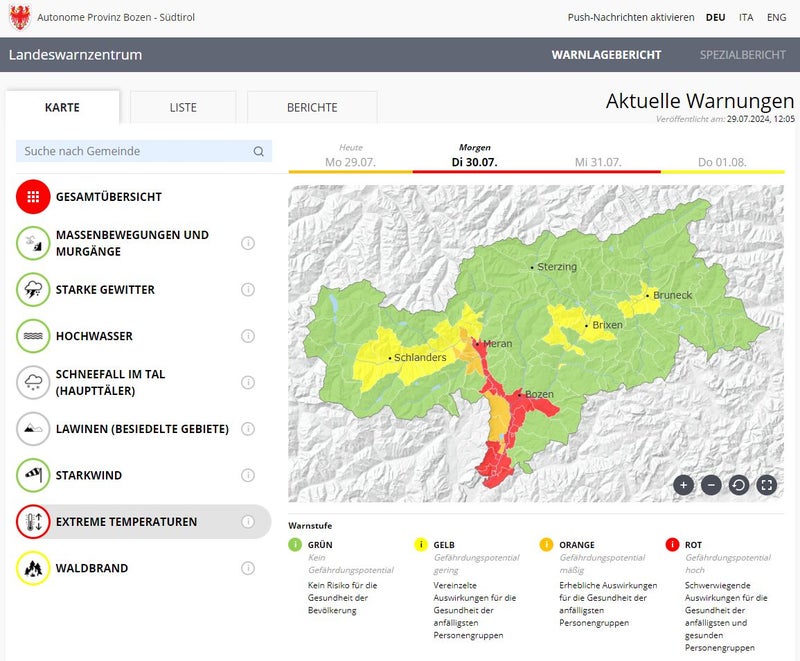This screenshot has height=661, width=800.
Task: Switch to the Liste tab
Action: click(x=183, y=108)
